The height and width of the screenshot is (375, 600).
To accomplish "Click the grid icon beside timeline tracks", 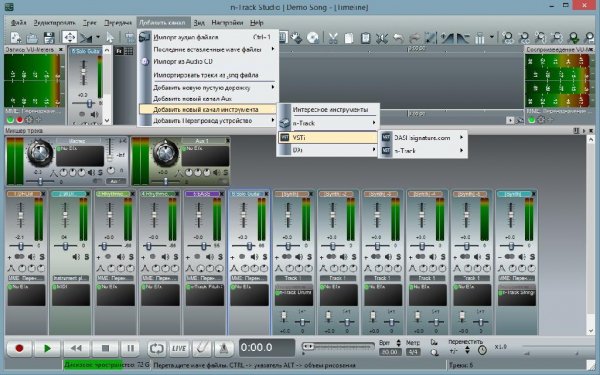I will point(129,51).
